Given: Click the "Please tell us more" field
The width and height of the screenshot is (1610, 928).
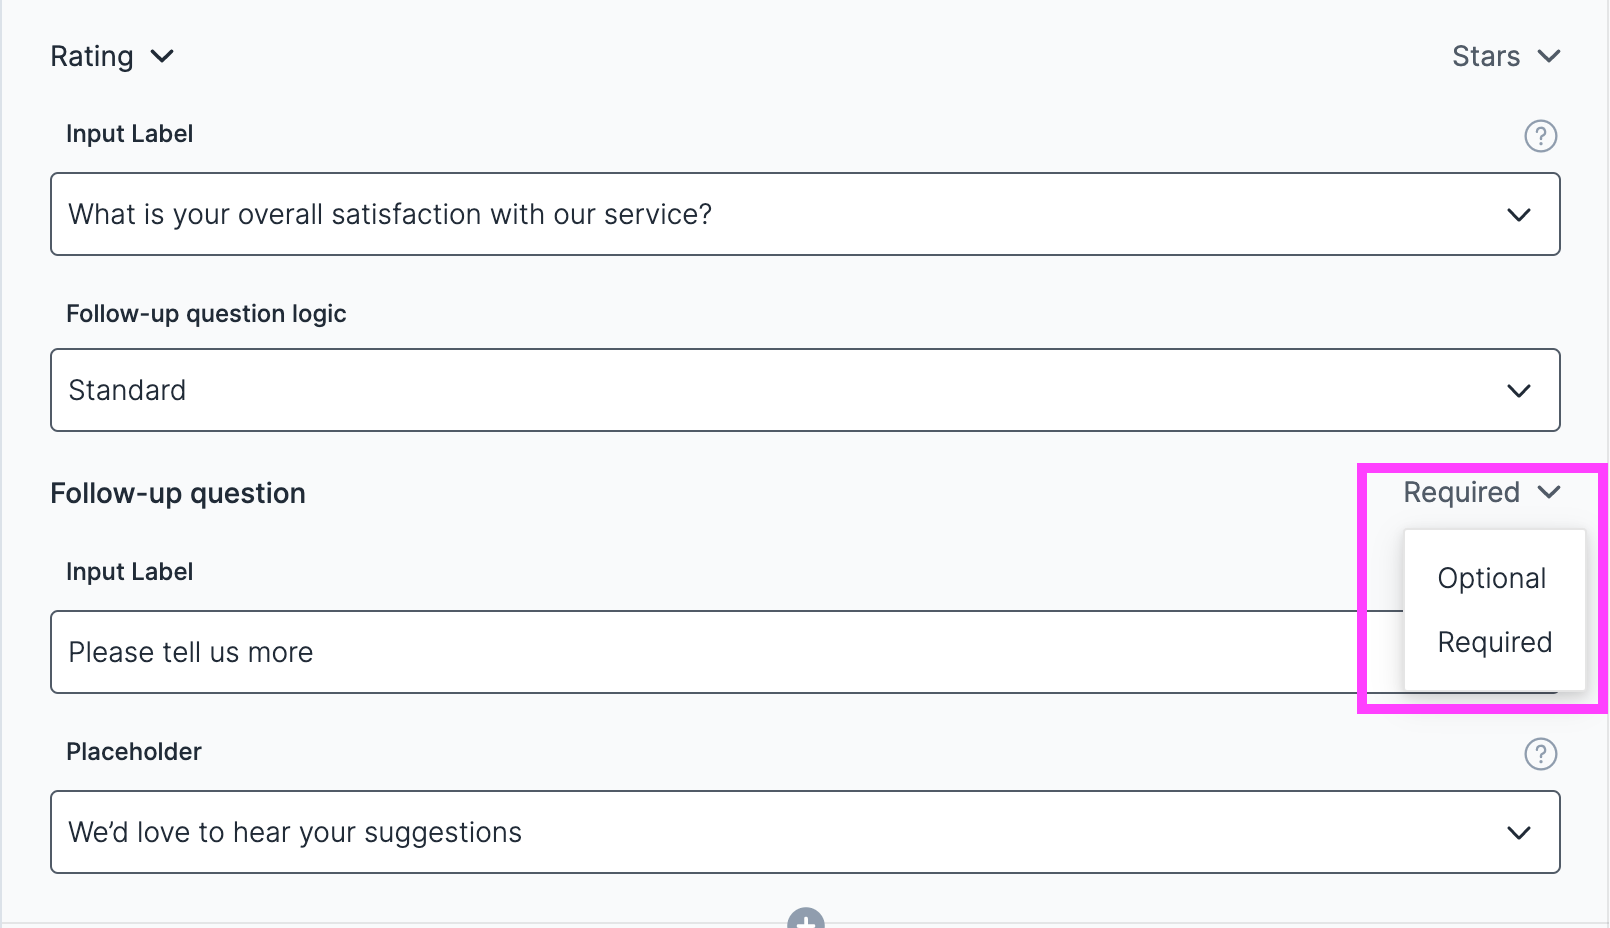Looking at the screenshot, I should (x=700, y=652).
